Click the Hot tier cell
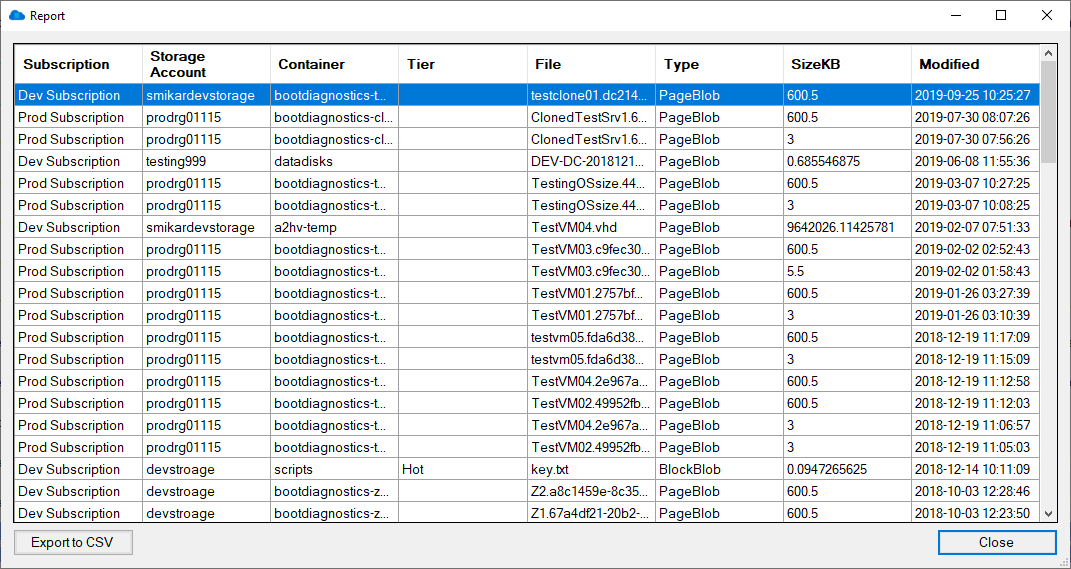 click(x=462, y=469)
